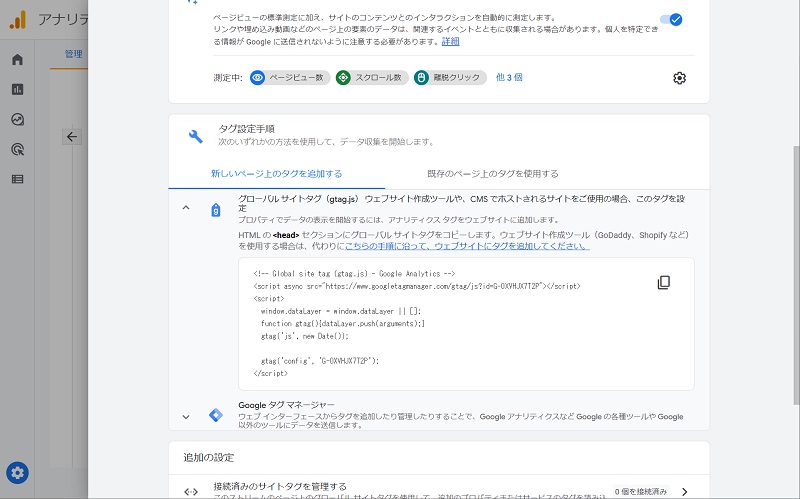Click the Admin gear button in the sidebar

pyautogui.click(x=17, y=473)
